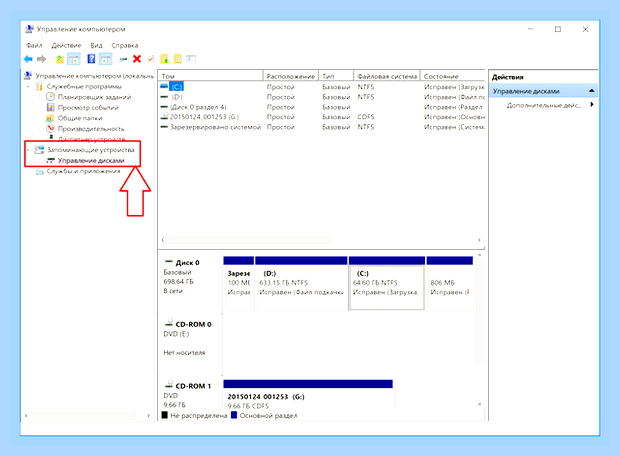Toggle the Show/Hide action pane toolbar icon

[x=105, y=59]
